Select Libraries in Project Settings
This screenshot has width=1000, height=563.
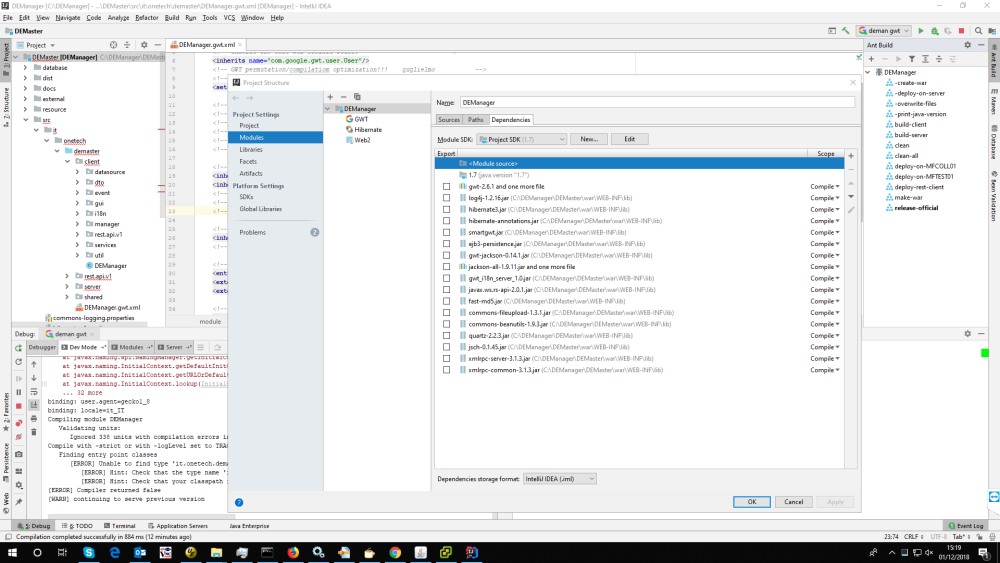[251, 150]
